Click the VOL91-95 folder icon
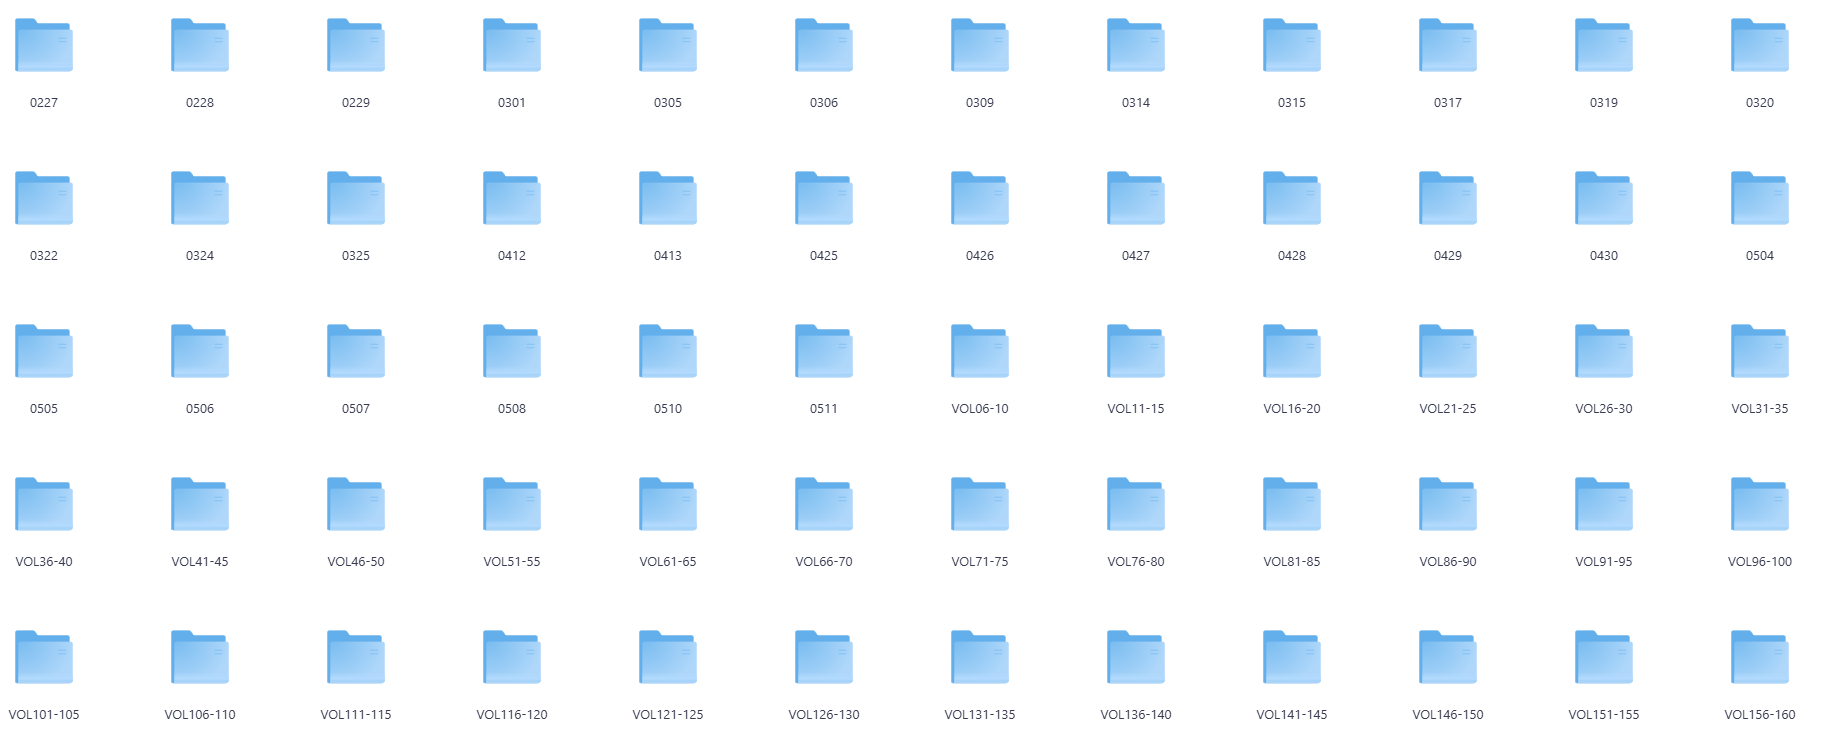The height and width of the screenshot is (733, 1824). (1604, 504)
